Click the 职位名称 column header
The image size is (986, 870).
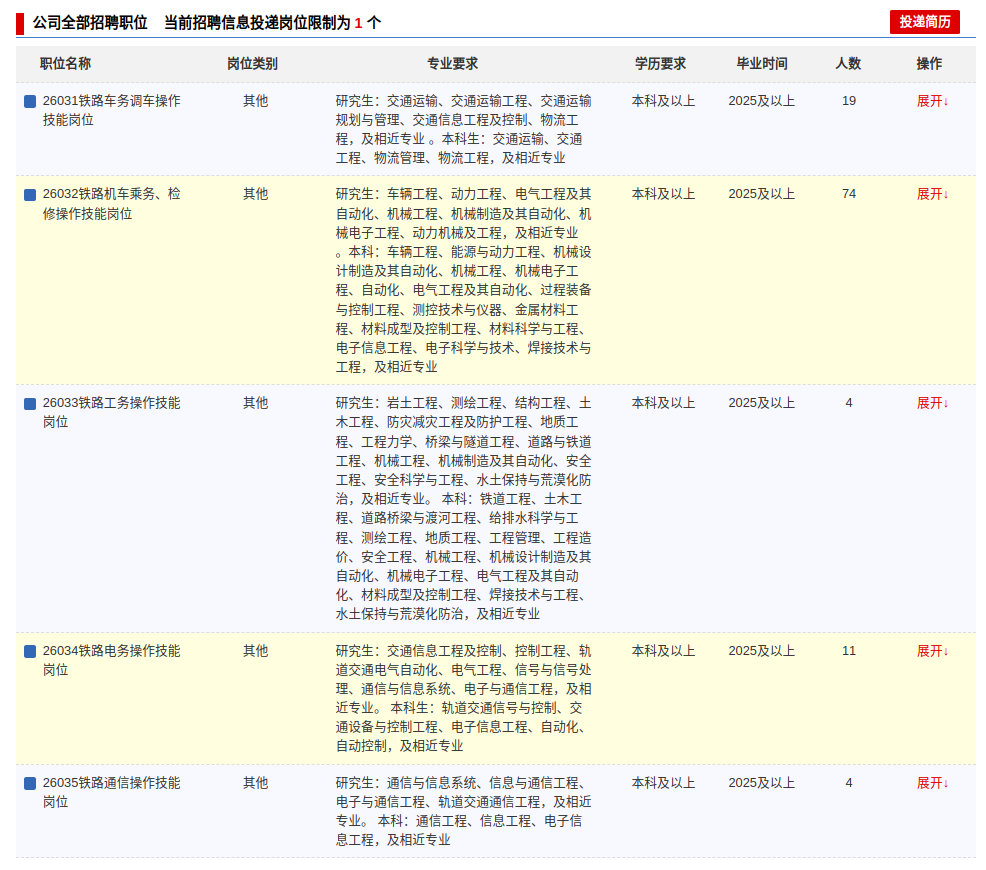tap(65, 63)
